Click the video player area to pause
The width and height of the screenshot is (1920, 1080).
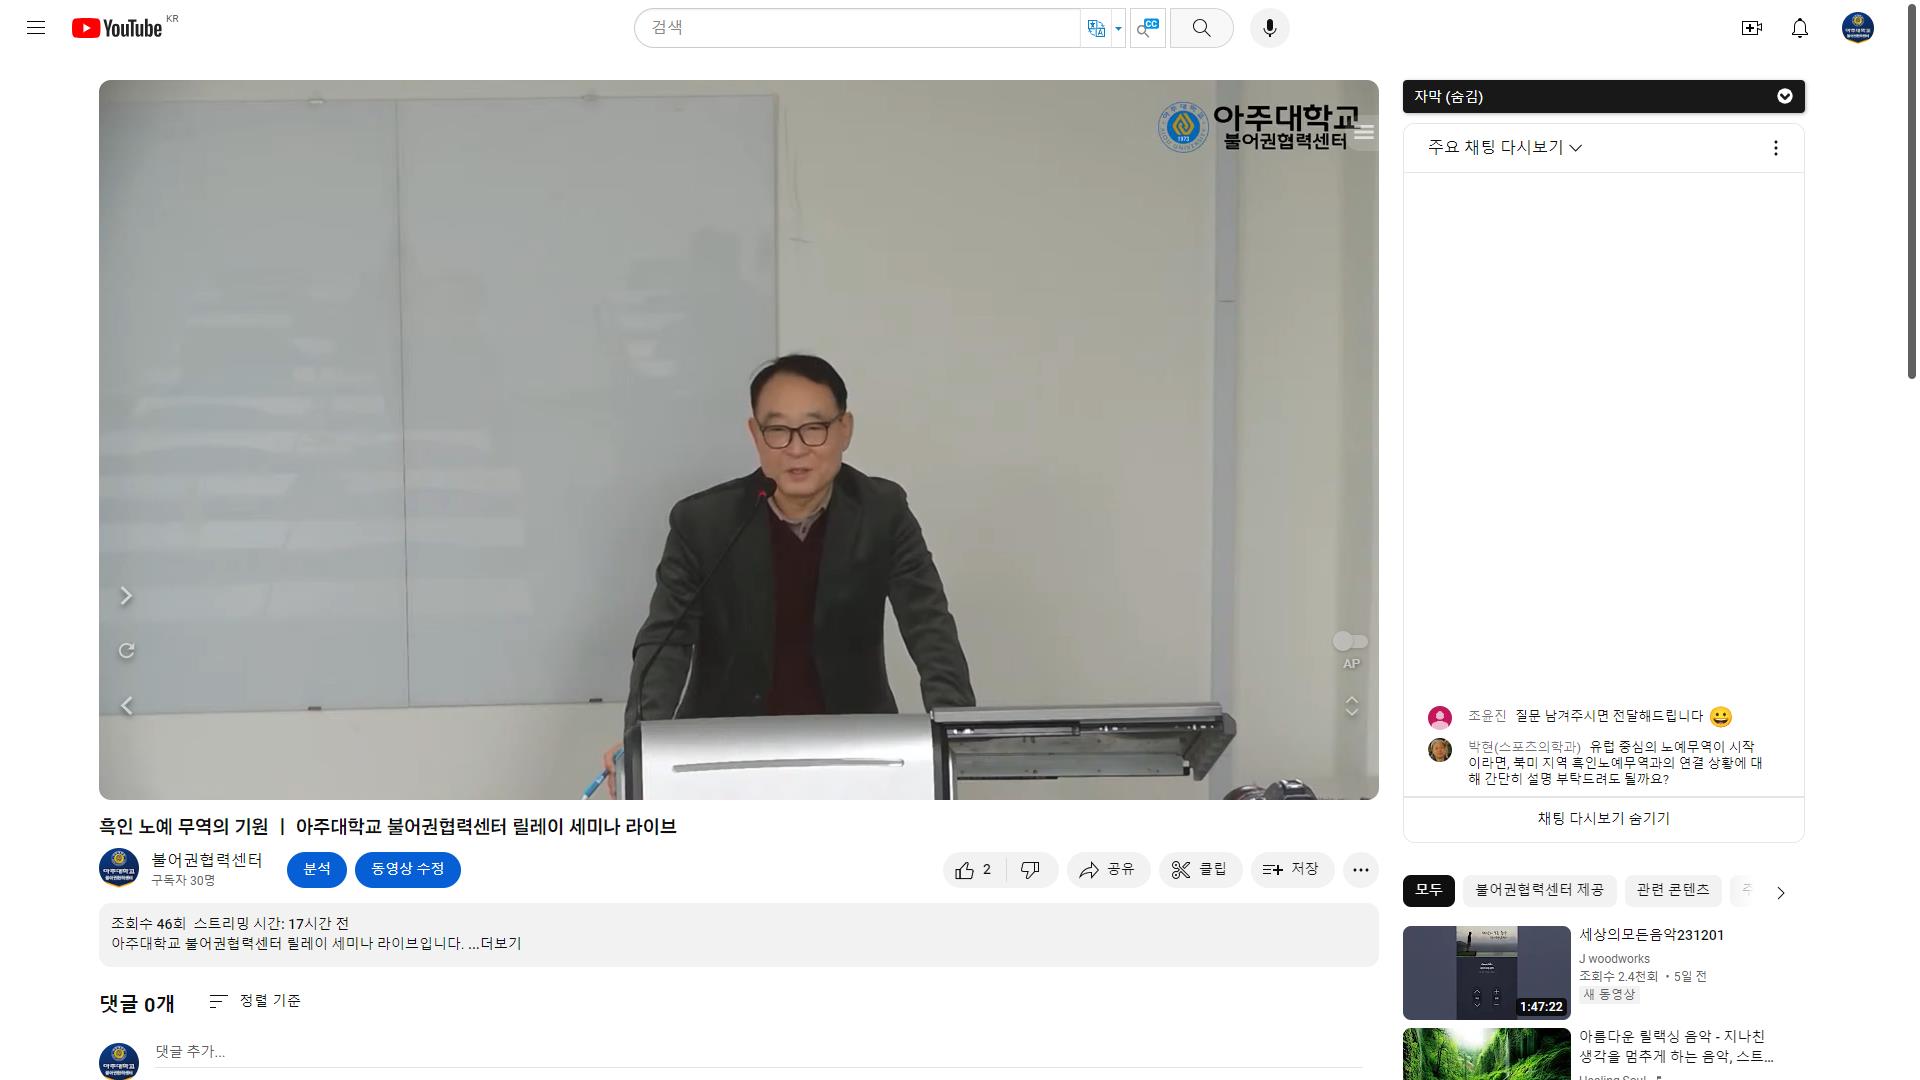[738, 440]
